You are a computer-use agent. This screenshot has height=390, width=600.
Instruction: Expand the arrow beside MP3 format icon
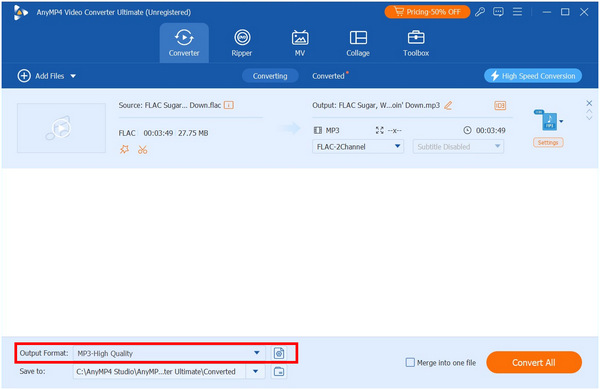click(561, 121)
